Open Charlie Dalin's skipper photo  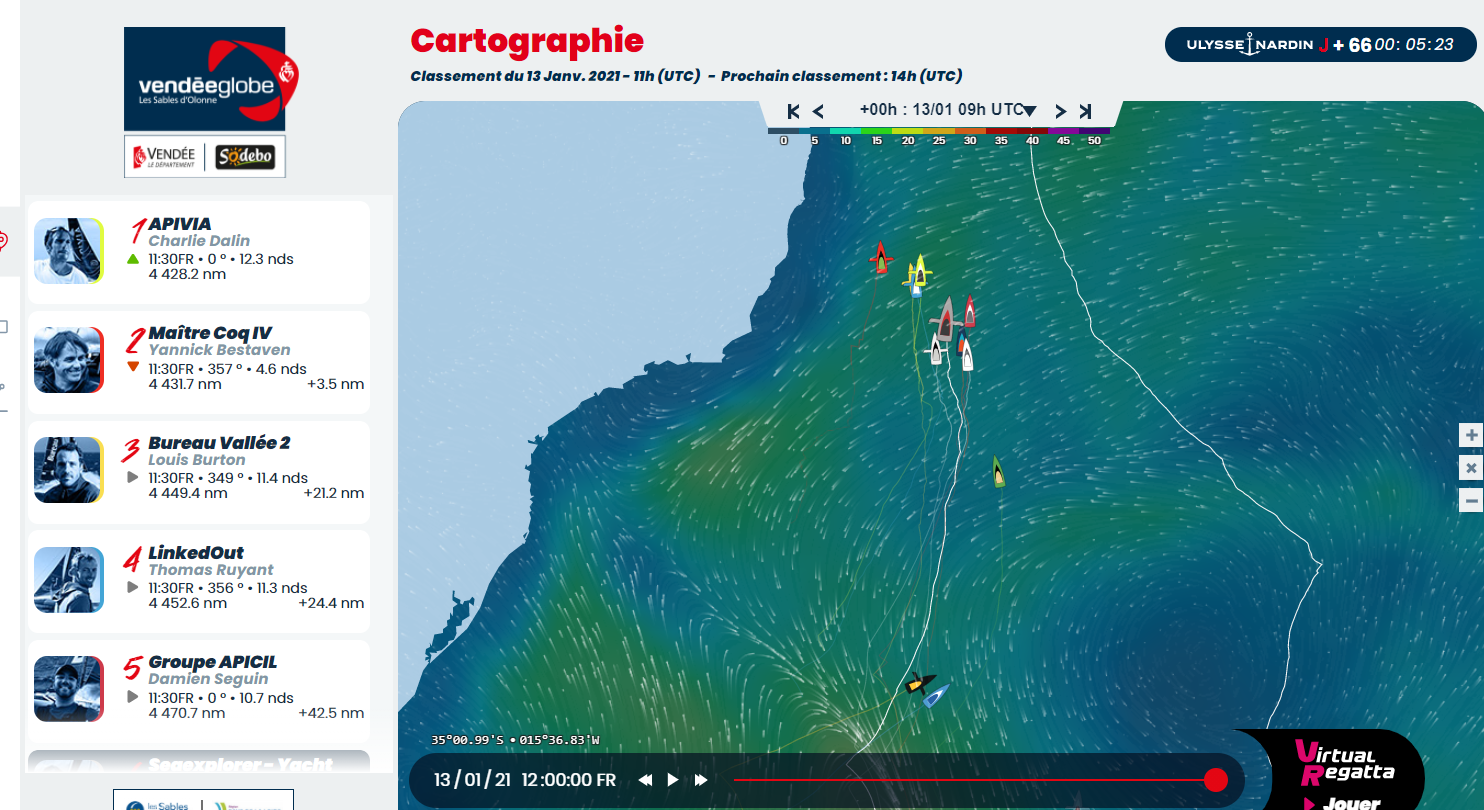tap(69, 251)
